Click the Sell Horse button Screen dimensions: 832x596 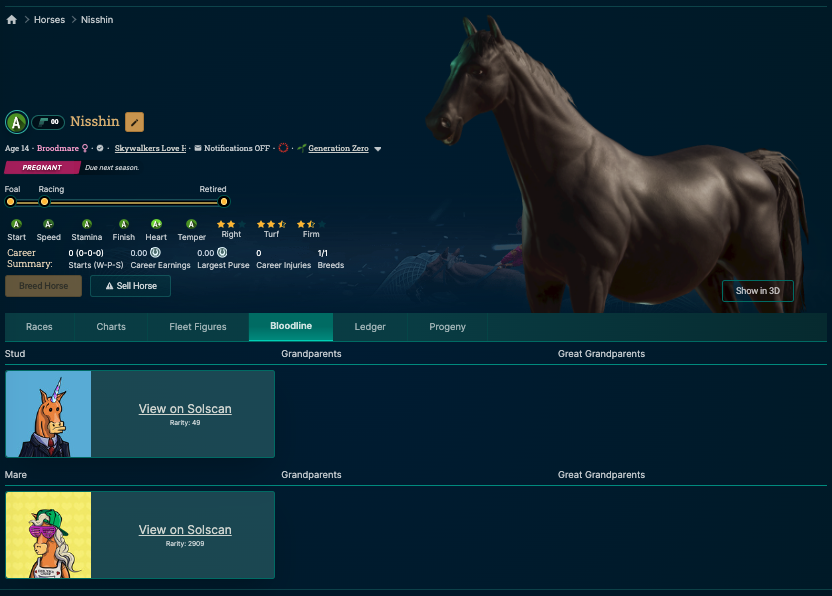click(131, 286)
